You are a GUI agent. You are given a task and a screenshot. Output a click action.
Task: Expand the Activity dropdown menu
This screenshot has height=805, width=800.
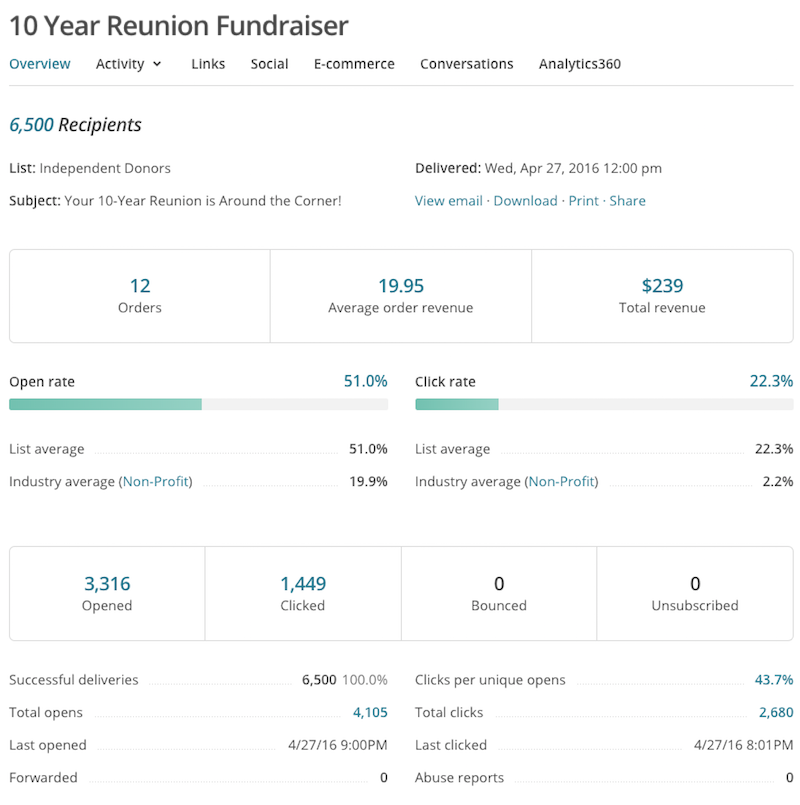[x=128, y=64]
